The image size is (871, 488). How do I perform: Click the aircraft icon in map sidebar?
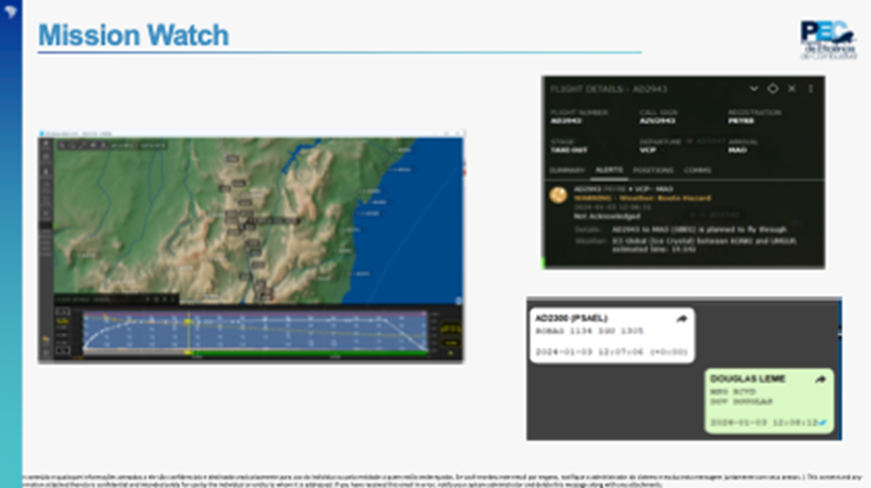(46, 172)
